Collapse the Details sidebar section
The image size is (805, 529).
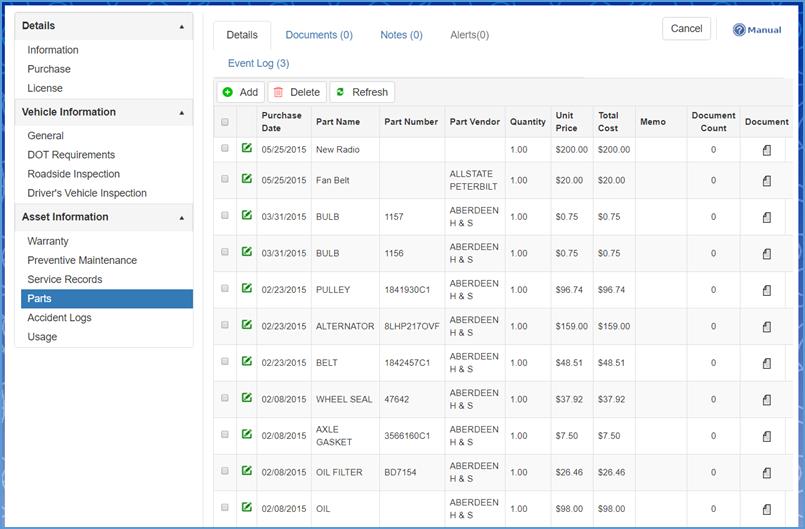(x=181, y=27)
